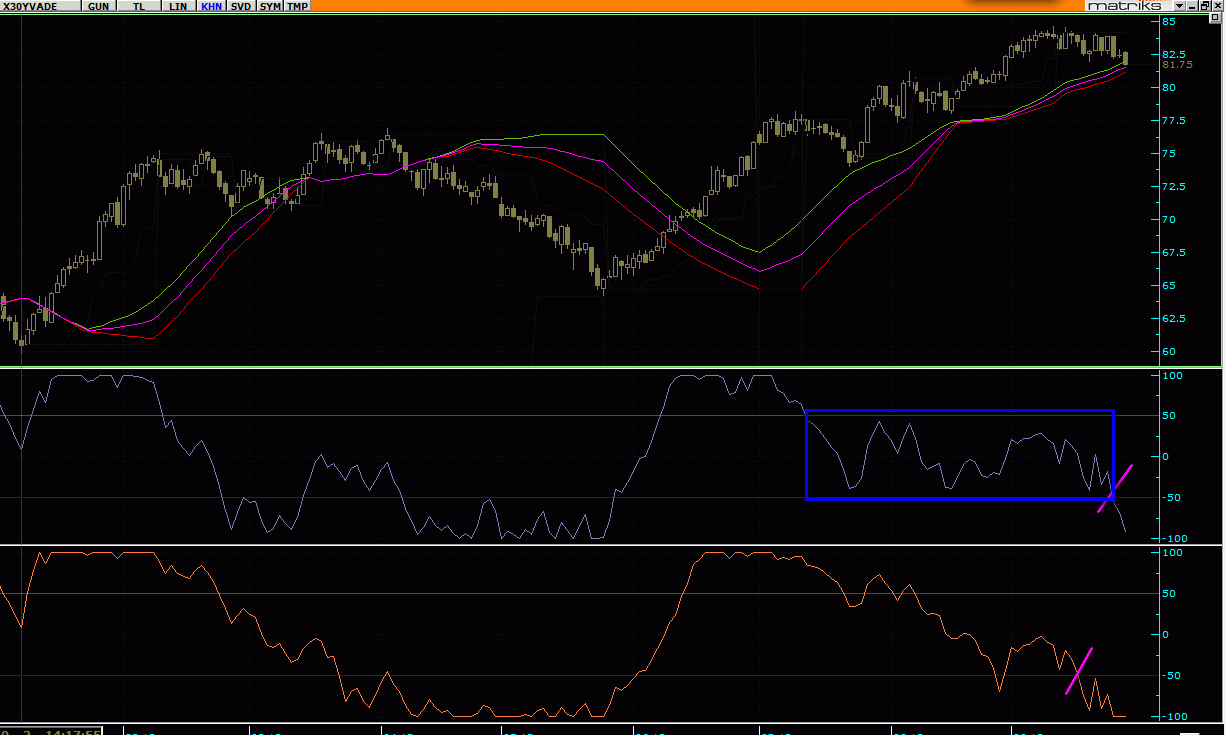
Task: Minimize the Matriks chart window
Action: (1192, 6)
